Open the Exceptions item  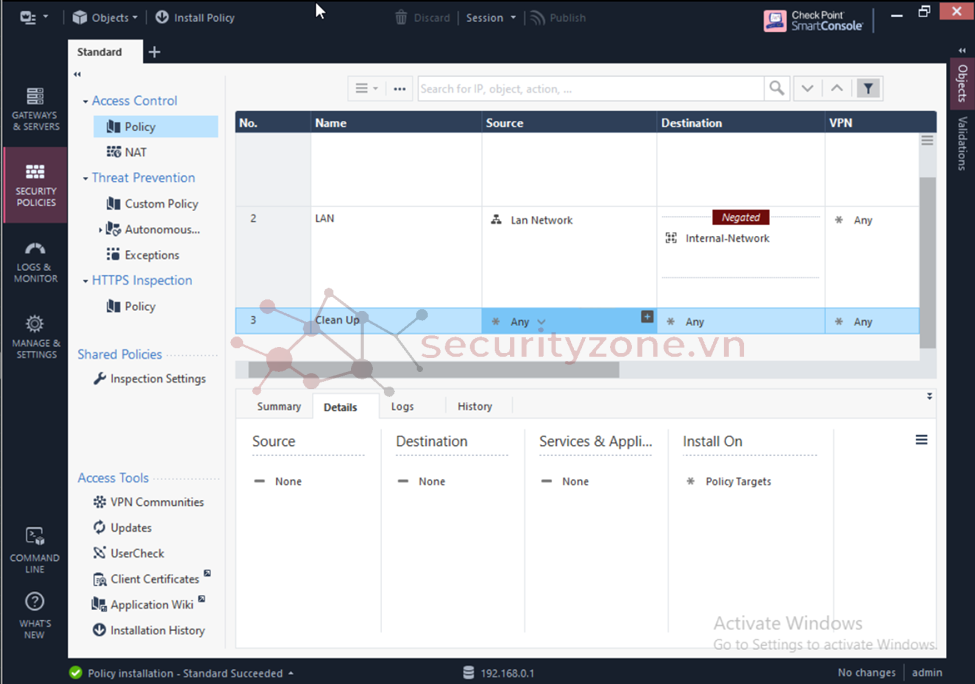(143, 254)
